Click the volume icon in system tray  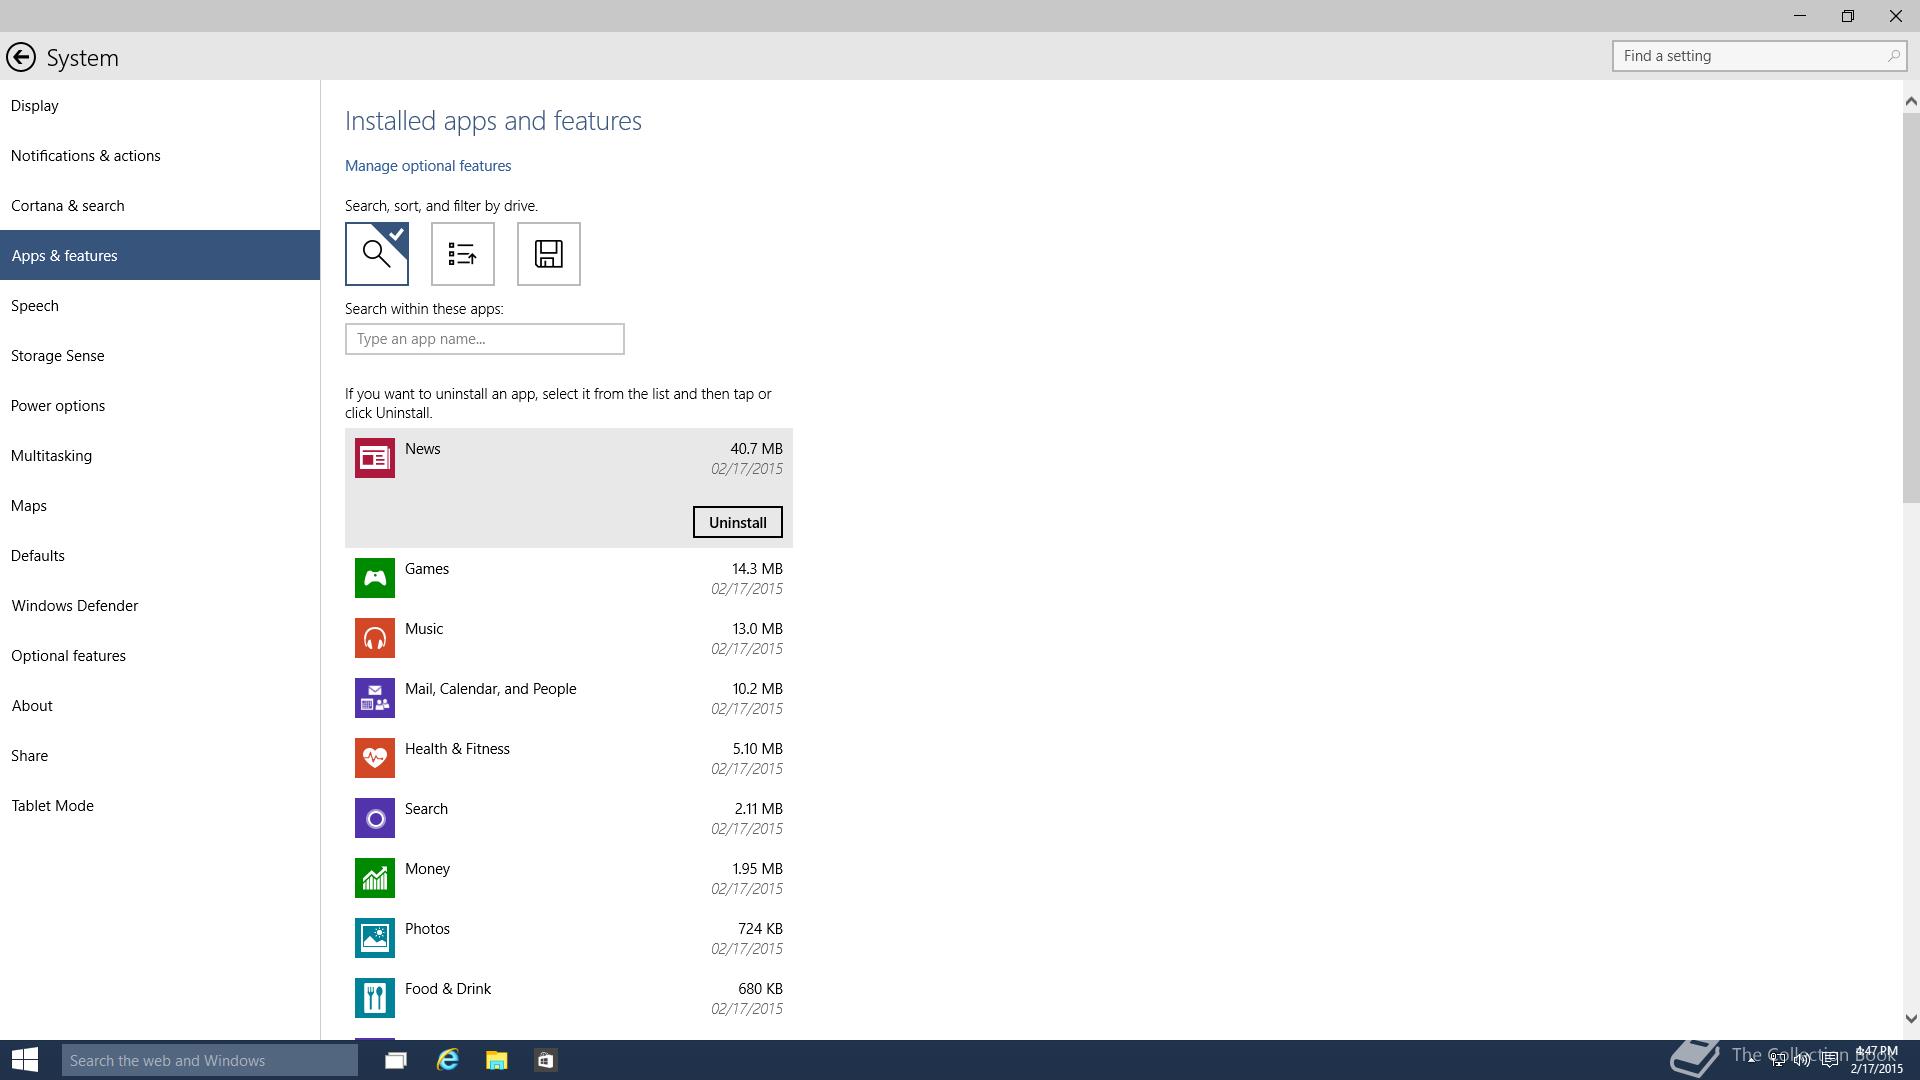pyautogui.click(x=1802, y=1060)
